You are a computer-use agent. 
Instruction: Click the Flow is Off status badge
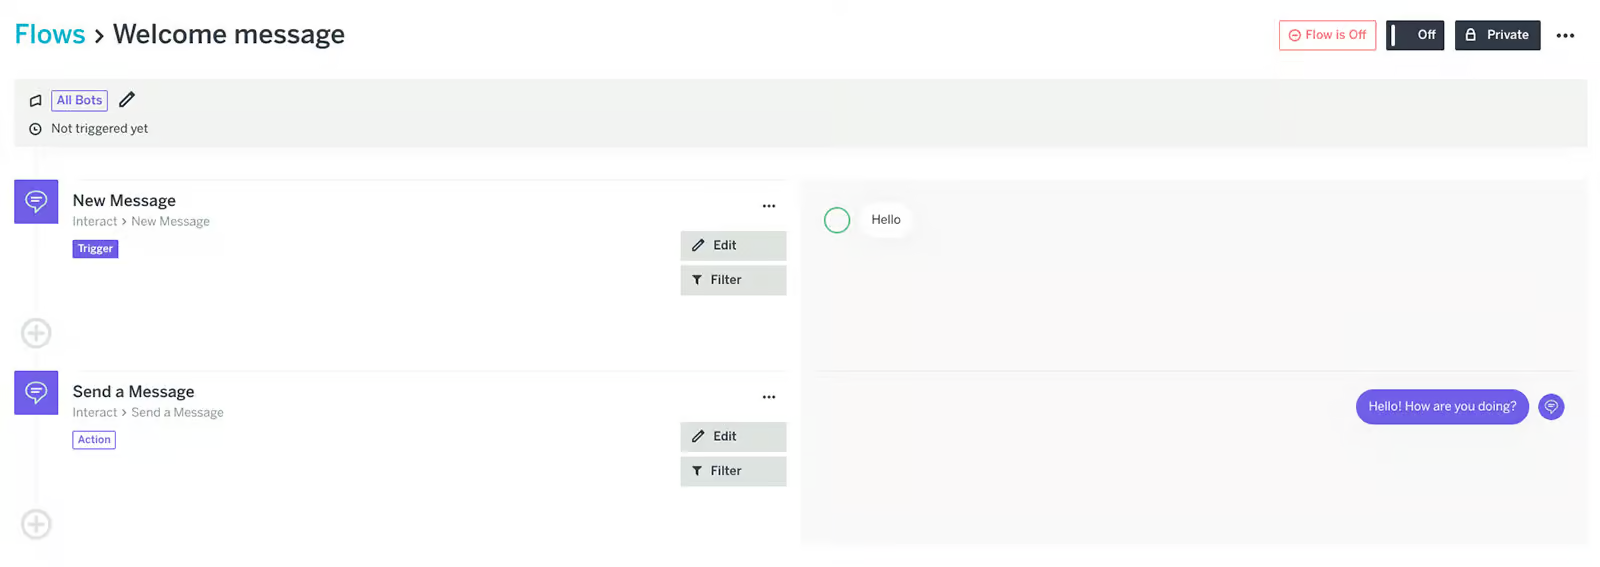(1327, 35)
